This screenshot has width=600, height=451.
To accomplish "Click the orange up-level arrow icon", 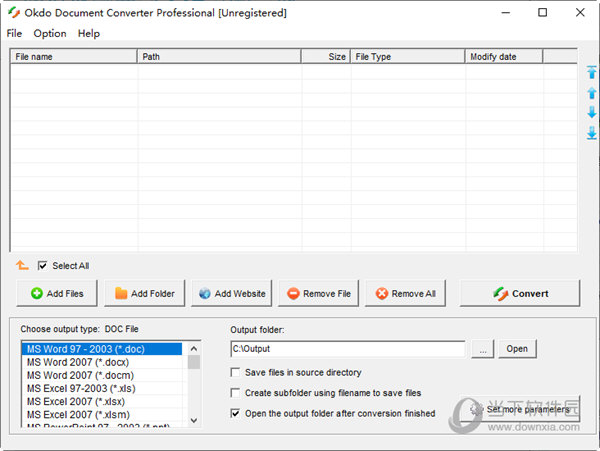I will 22,265.
